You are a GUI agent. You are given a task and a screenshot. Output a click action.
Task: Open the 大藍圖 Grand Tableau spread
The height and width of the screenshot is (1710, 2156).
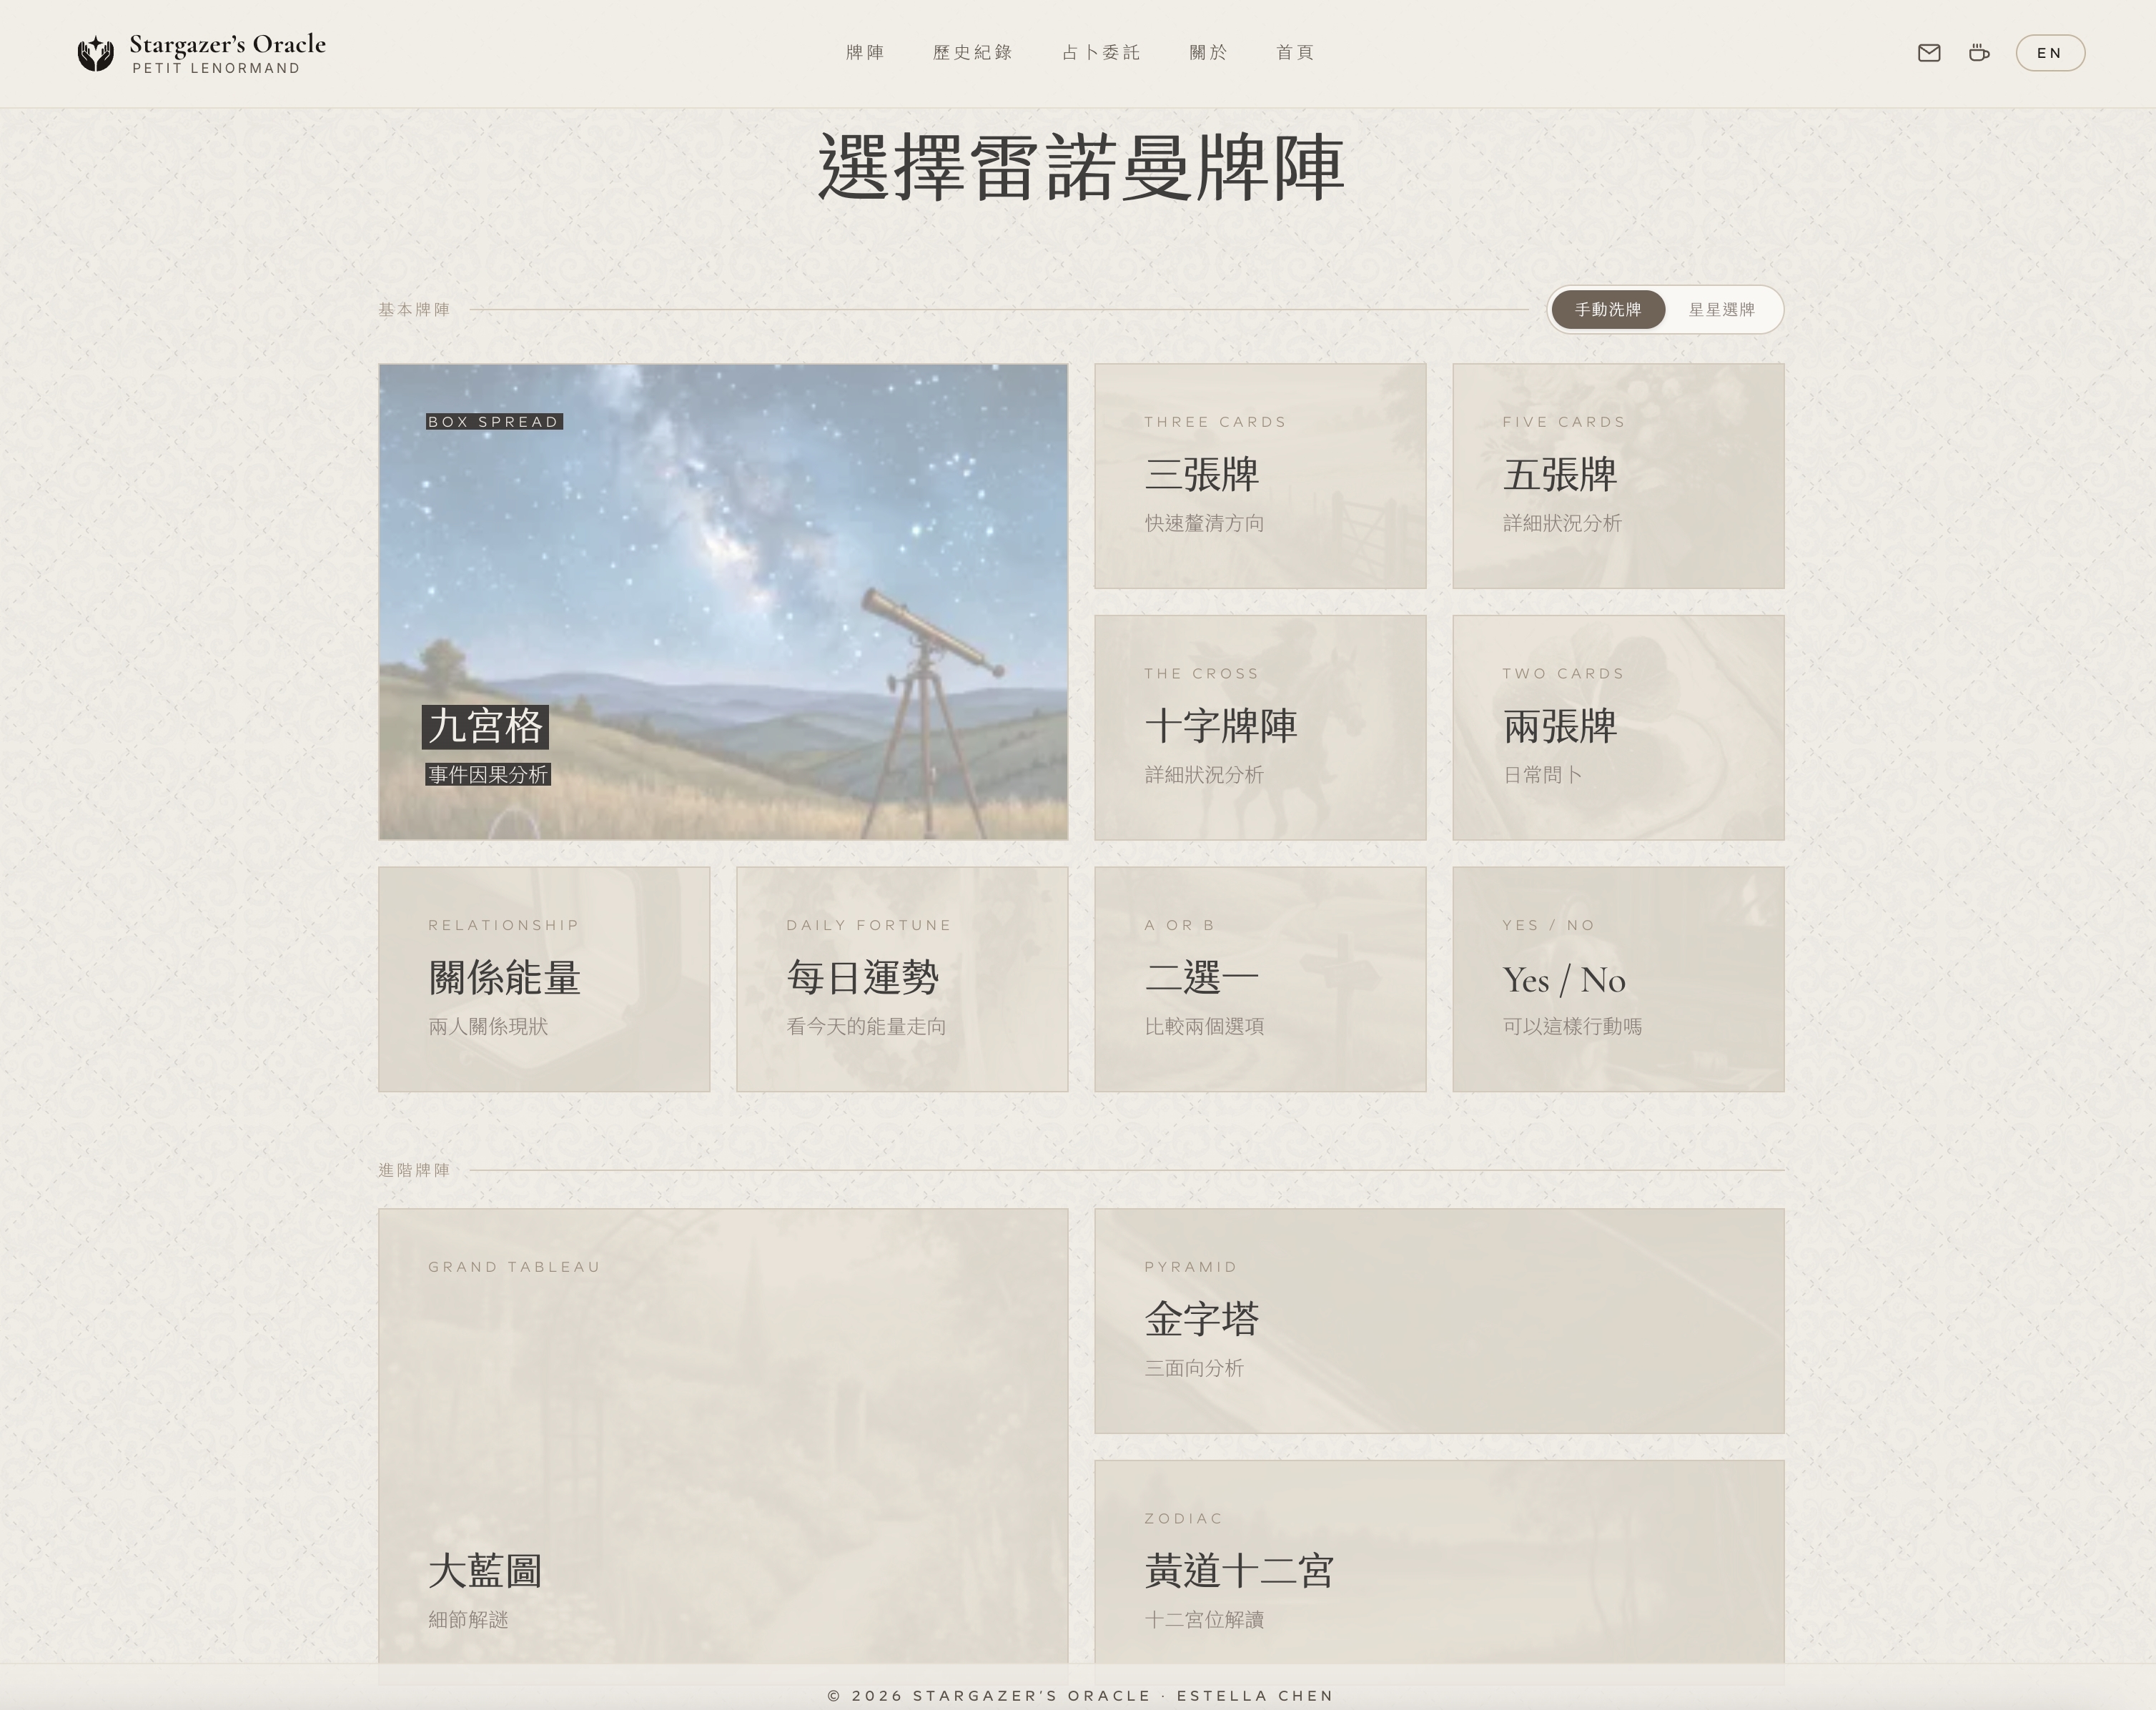pos(723,1437)
